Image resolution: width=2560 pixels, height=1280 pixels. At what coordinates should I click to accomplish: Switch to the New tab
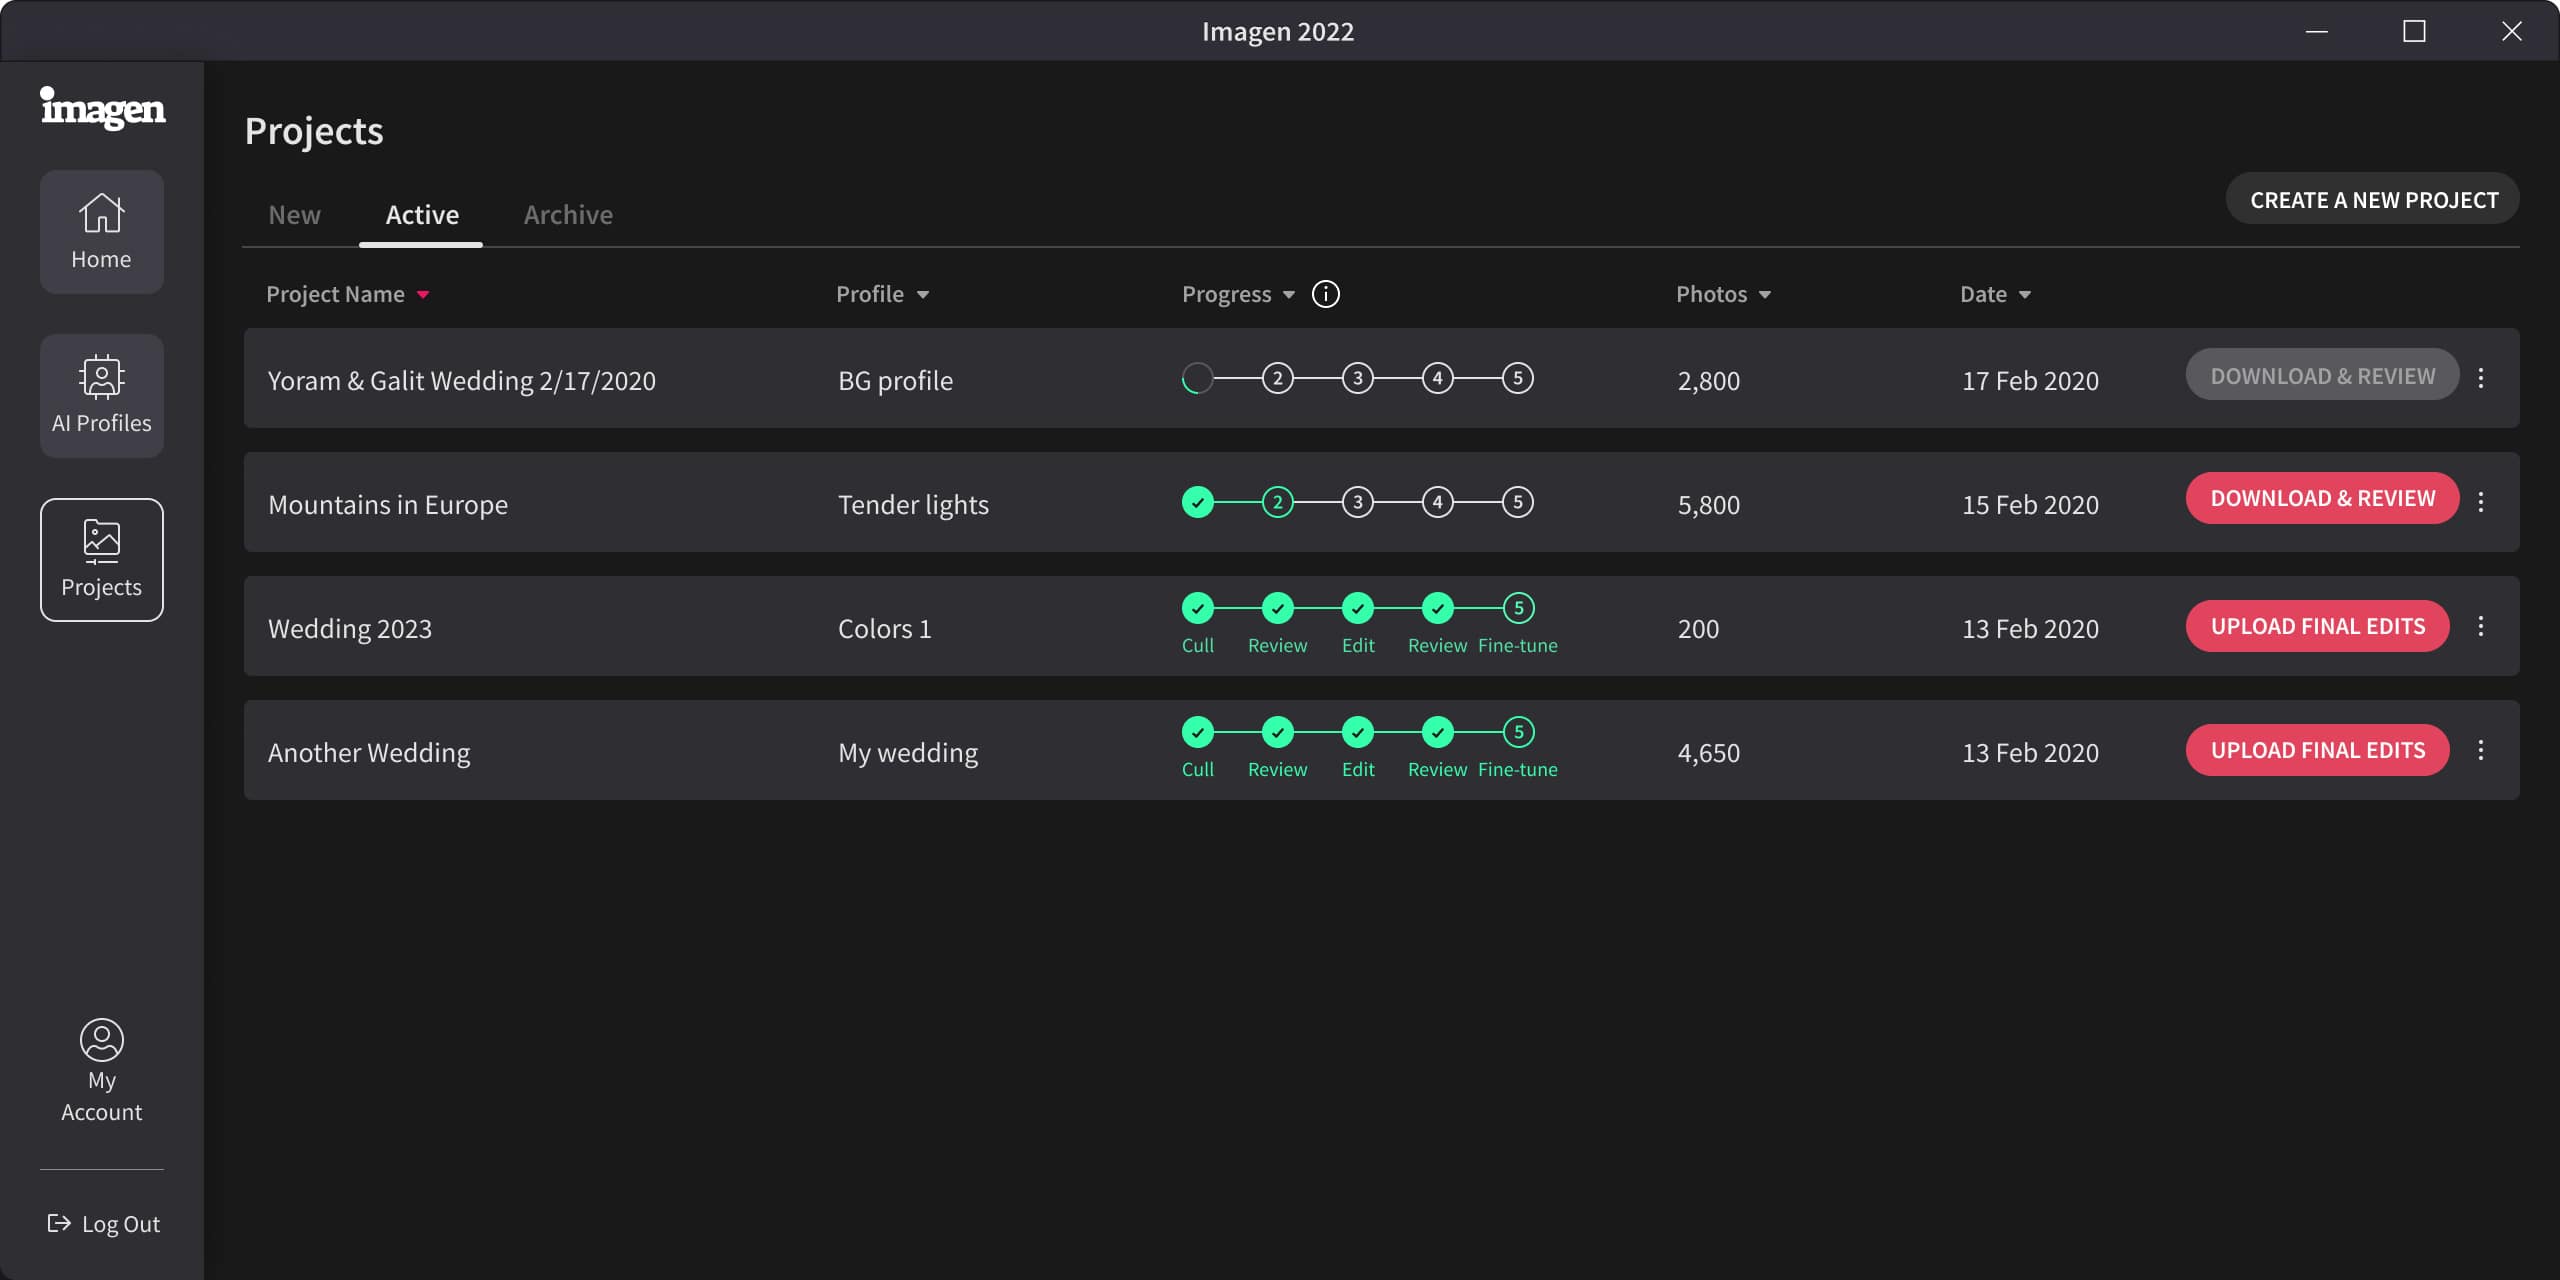(294, 215)
